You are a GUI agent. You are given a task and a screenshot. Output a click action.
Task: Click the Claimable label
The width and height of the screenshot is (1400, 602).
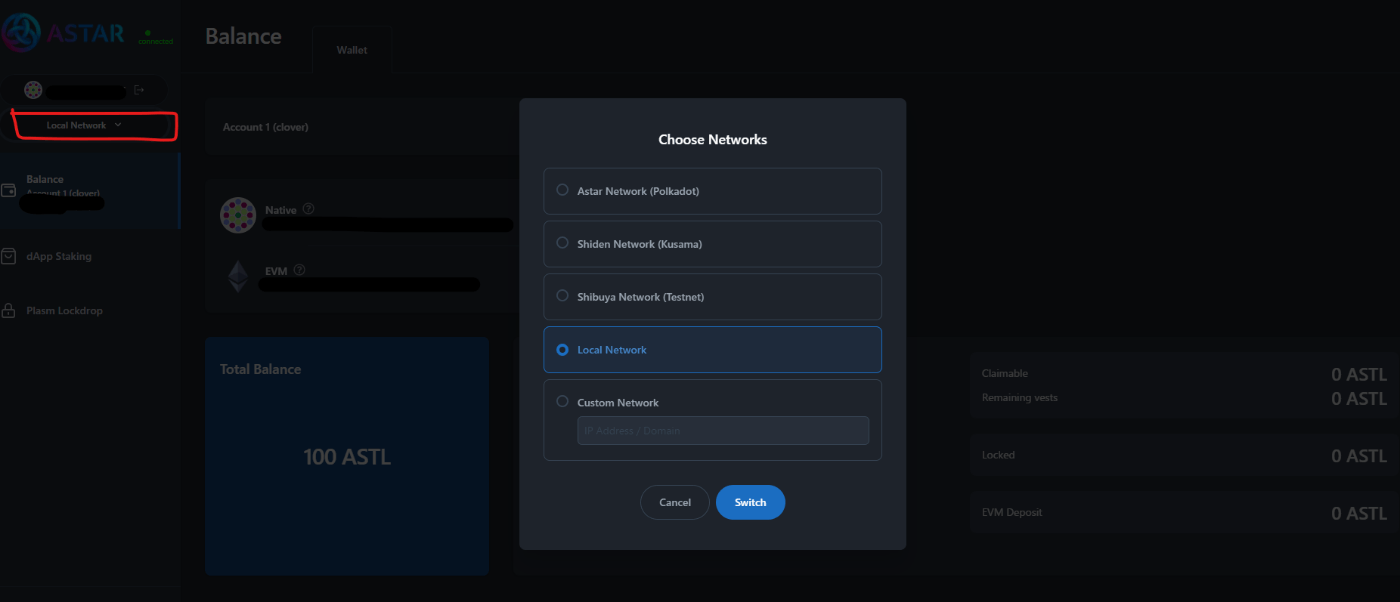tap(1005, 373)
